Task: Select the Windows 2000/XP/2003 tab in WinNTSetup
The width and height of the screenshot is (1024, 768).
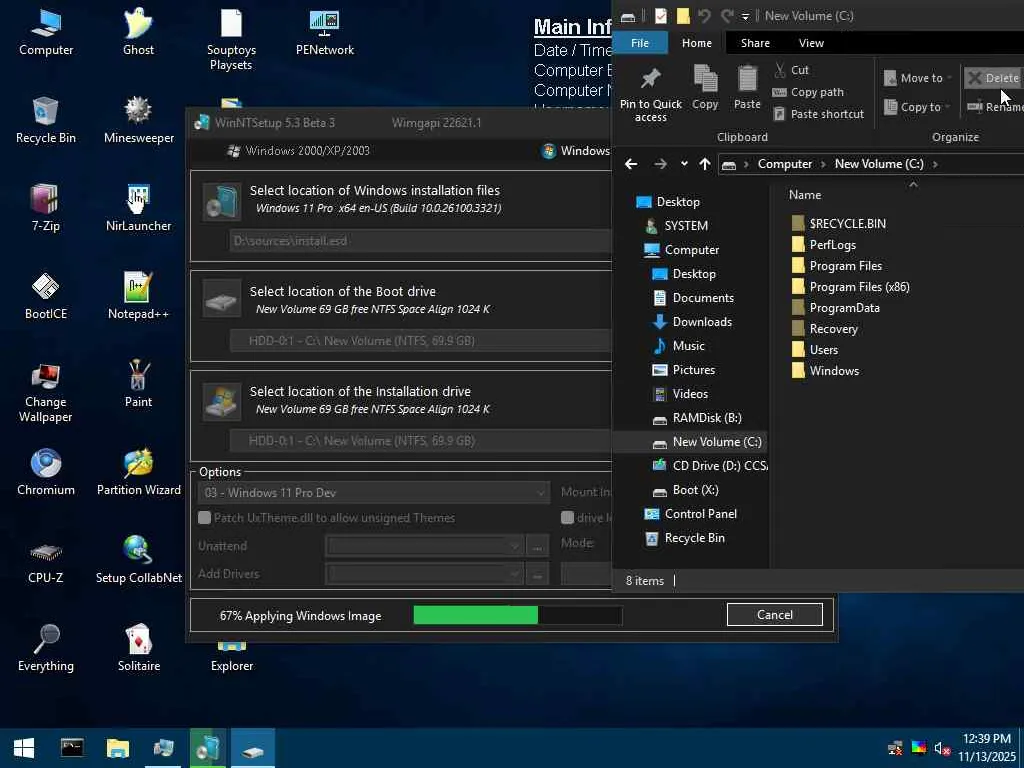Action: point(299,151)
